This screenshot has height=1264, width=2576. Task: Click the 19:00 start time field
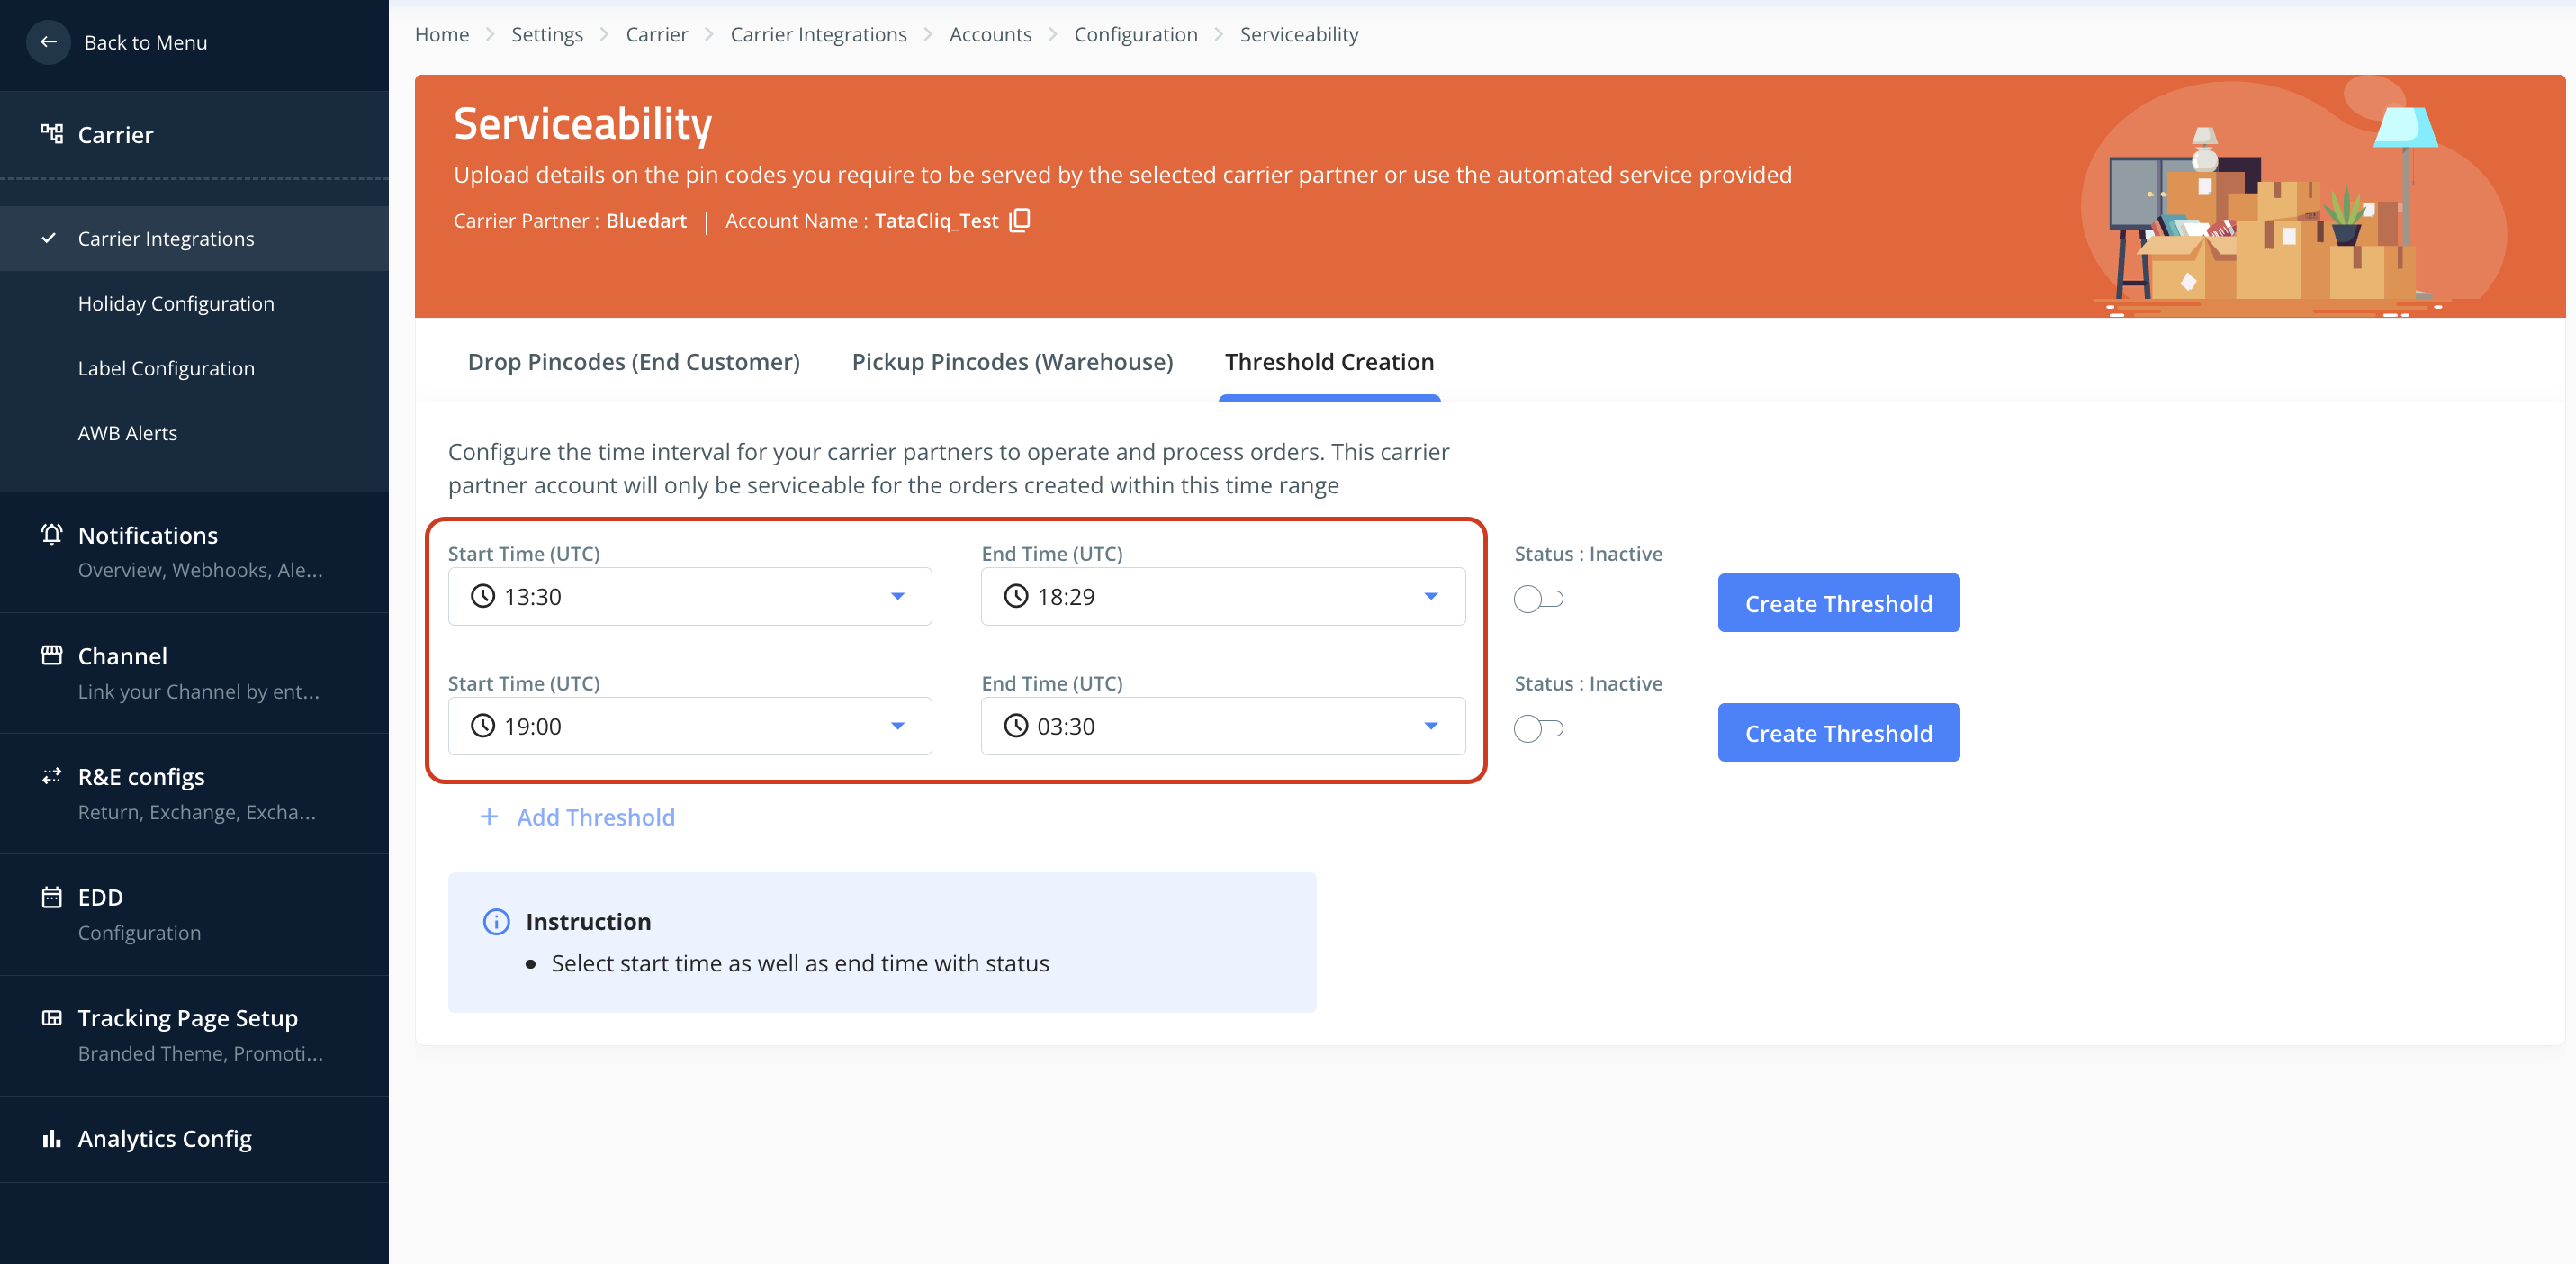(x=689, y=726)
